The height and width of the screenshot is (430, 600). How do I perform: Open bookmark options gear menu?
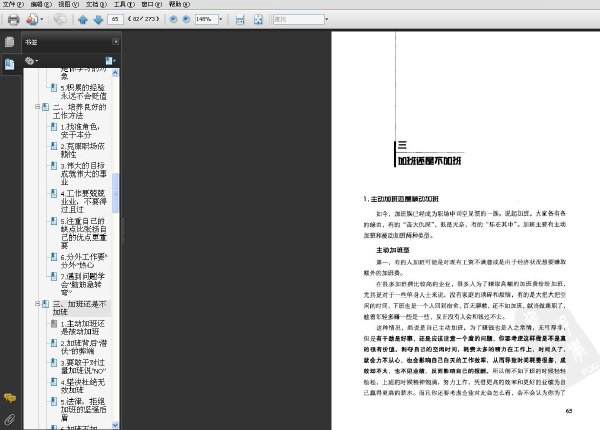point(31,61)
